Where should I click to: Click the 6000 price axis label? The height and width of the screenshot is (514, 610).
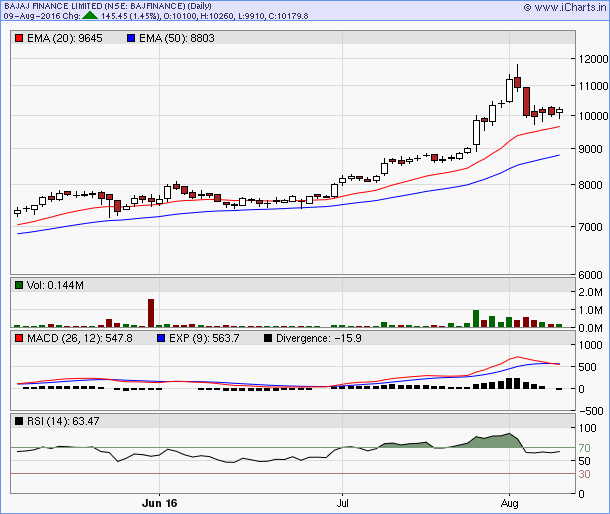pos(590,275)
